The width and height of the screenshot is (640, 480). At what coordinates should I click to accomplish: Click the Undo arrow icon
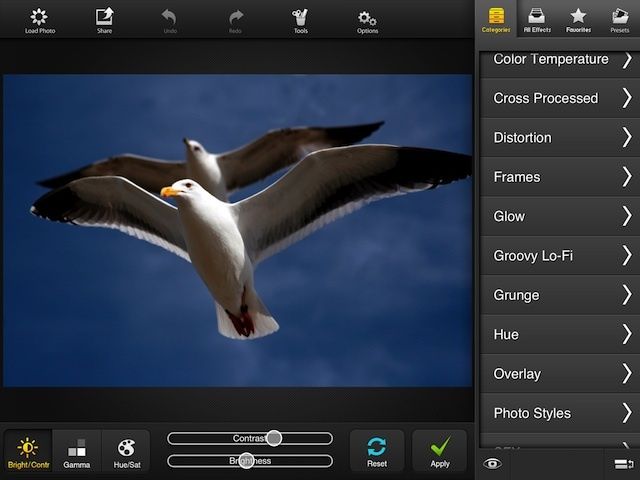169,19
